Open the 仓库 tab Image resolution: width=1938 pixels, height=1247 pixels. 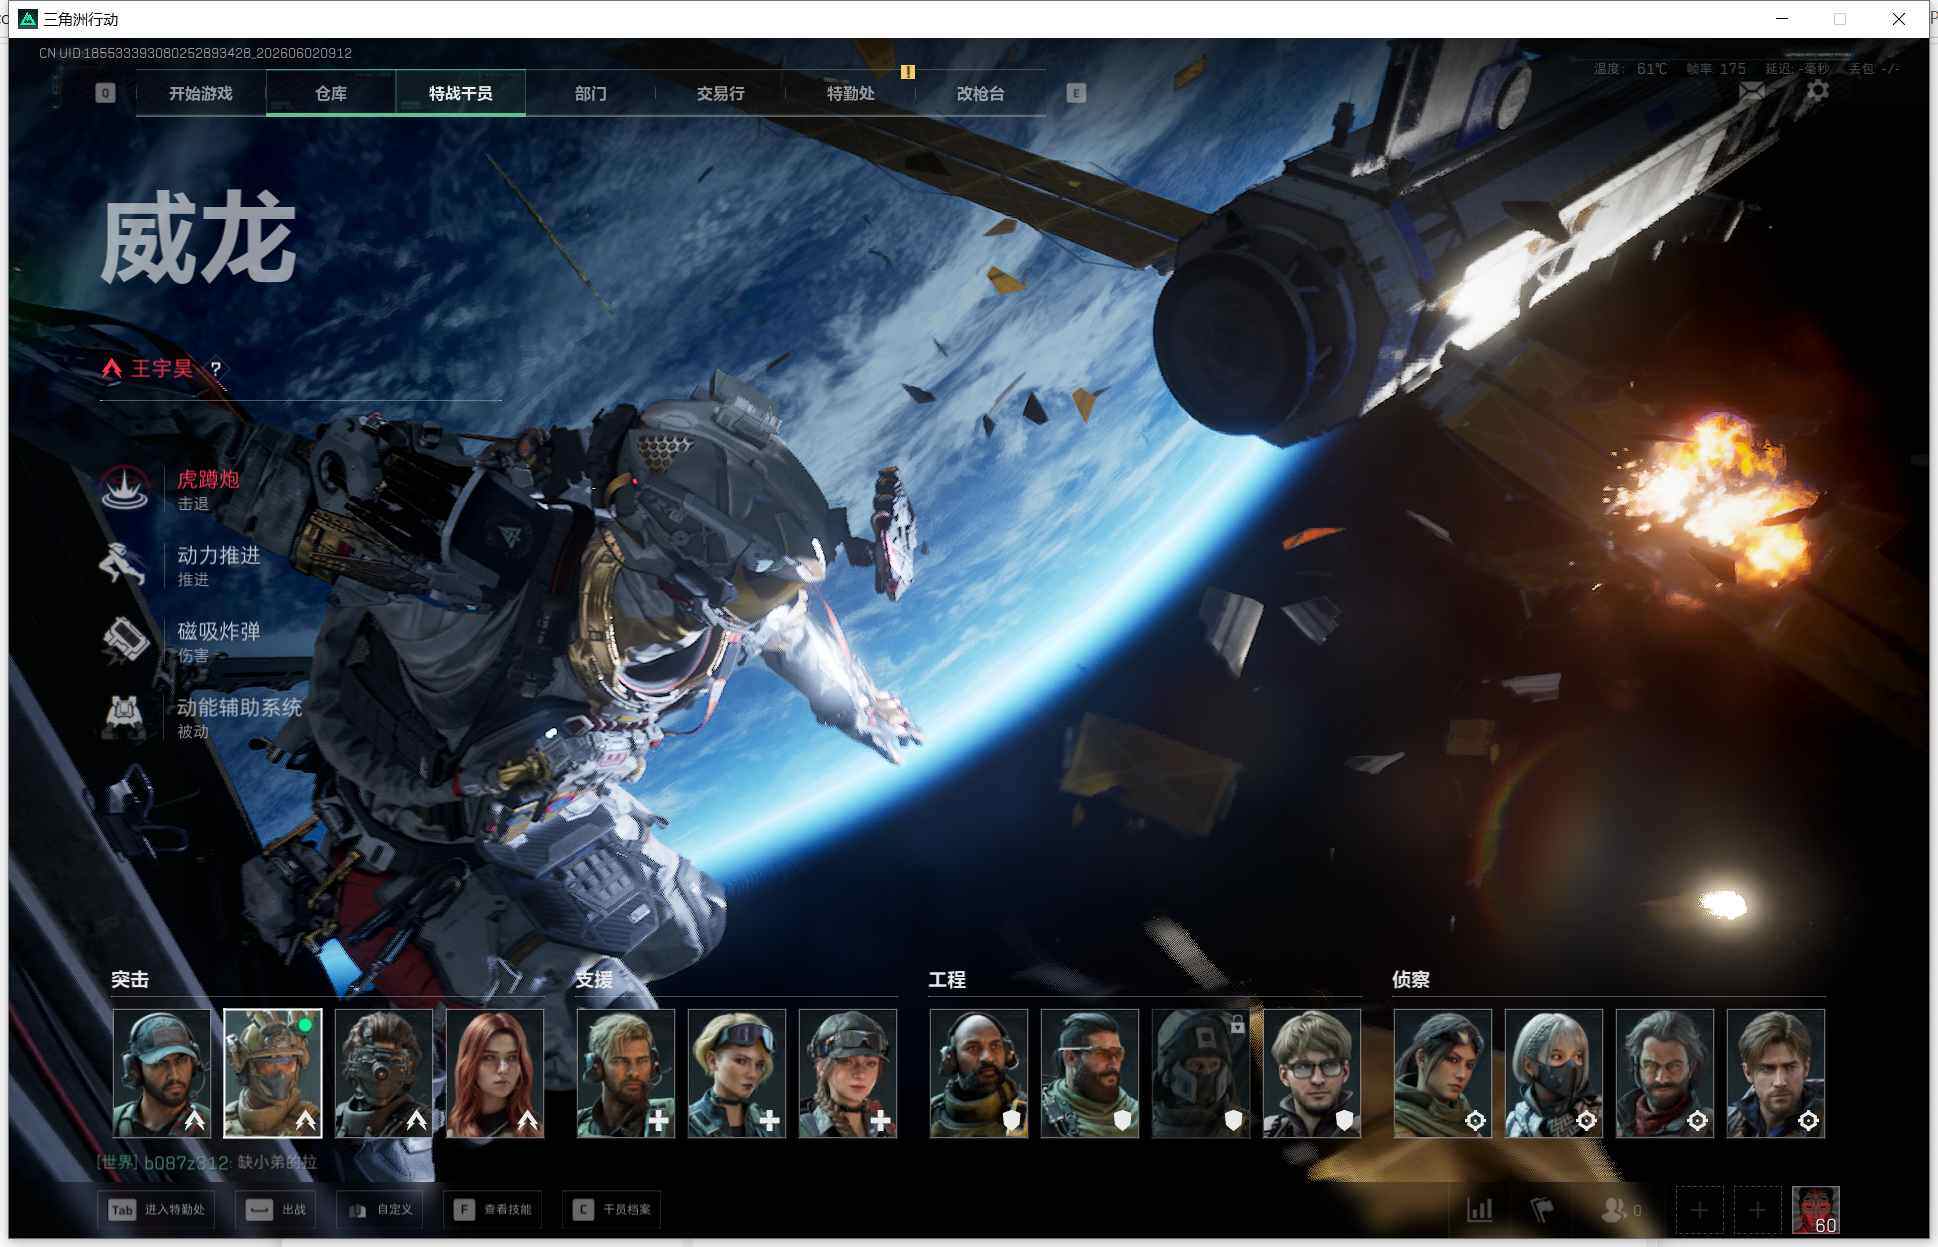331,93
